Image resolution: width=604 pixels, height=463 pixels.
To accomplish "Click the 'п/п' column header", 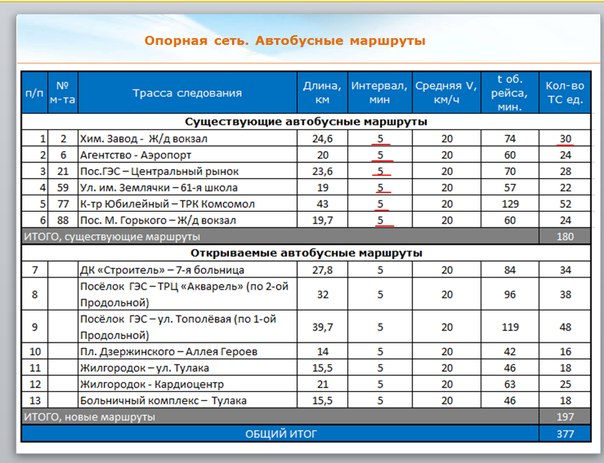I will coord(35,93).
